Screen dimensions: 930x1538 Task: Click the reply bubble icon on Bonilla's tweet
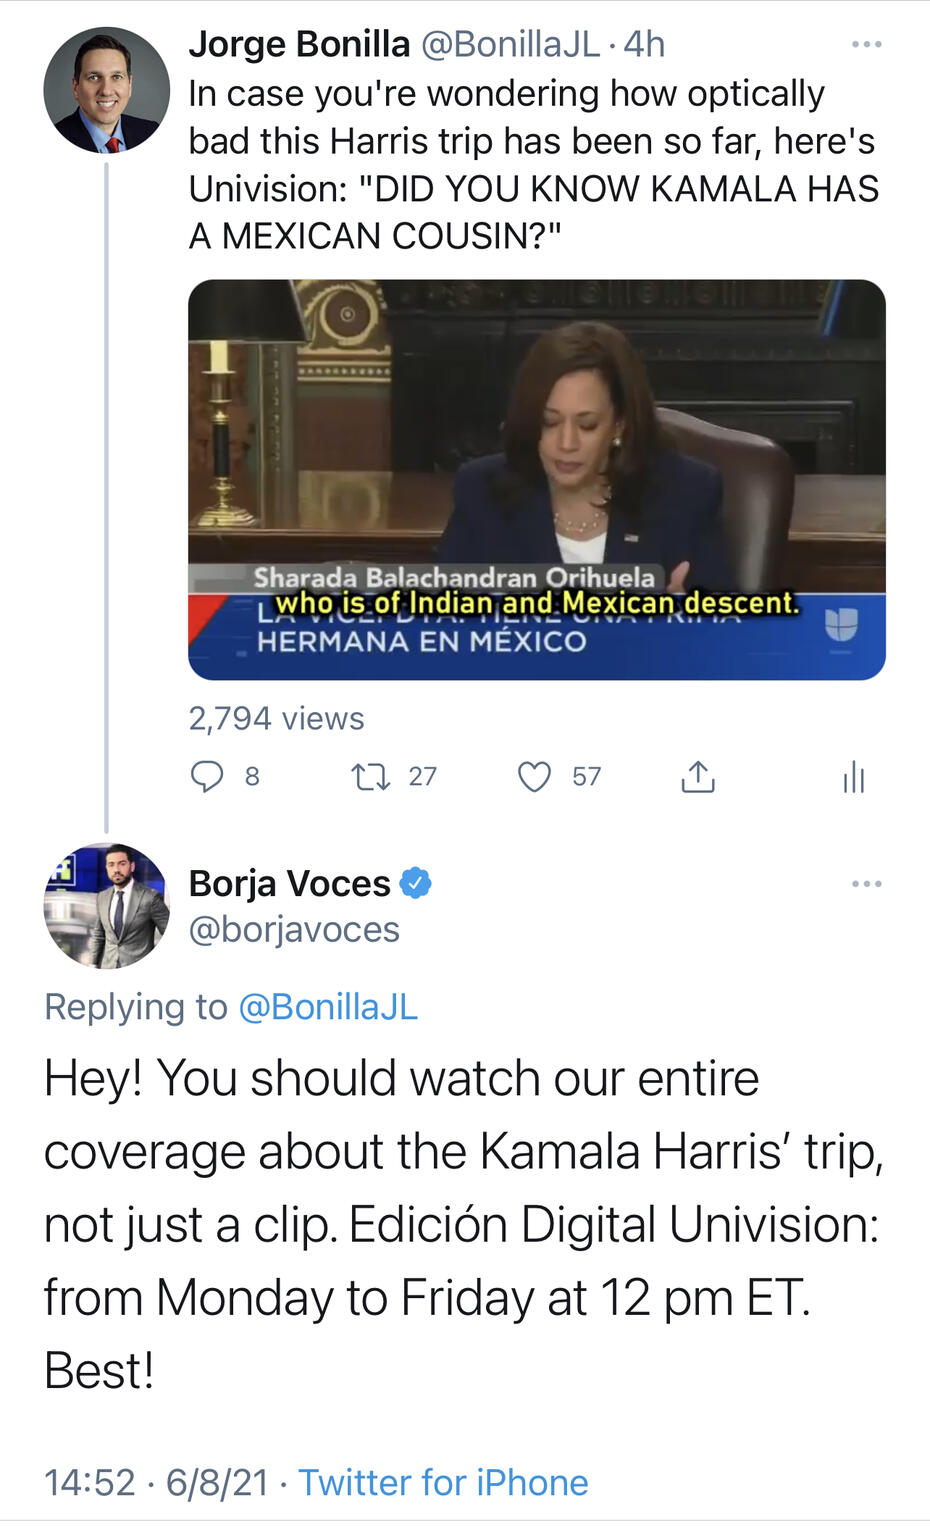point(207,777)
